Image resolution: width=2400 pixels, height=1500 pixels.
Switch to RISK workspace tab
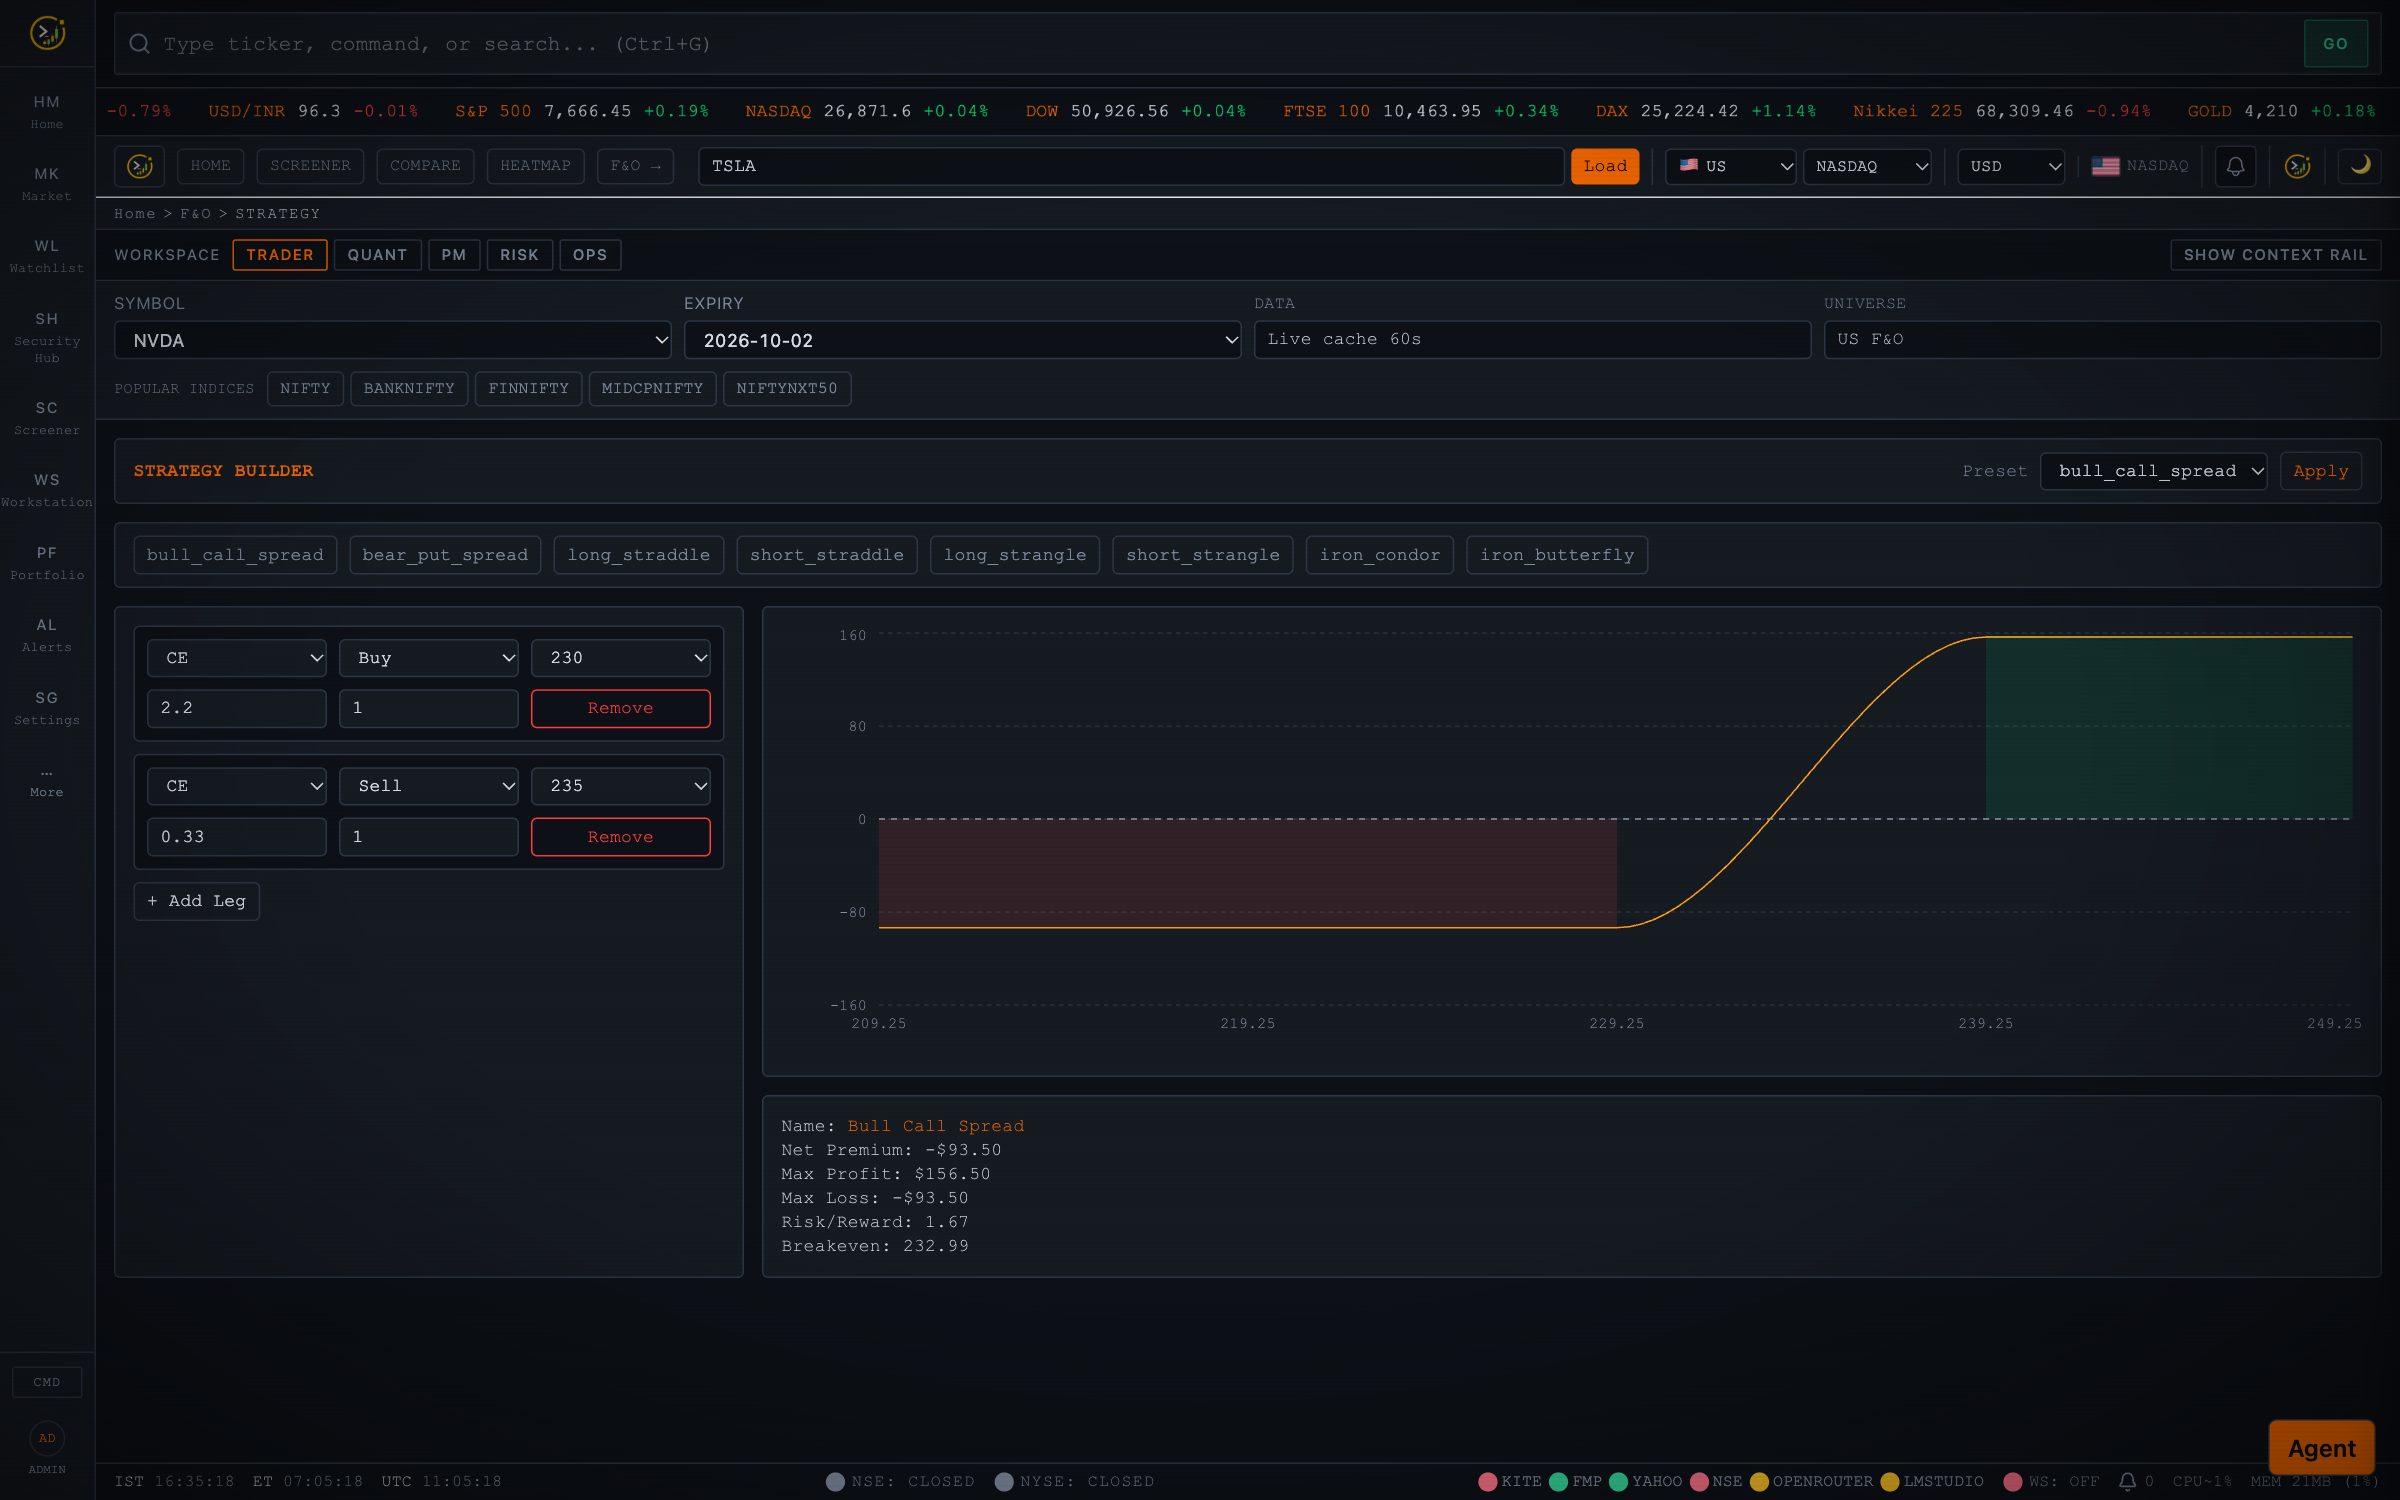(519, 255)
